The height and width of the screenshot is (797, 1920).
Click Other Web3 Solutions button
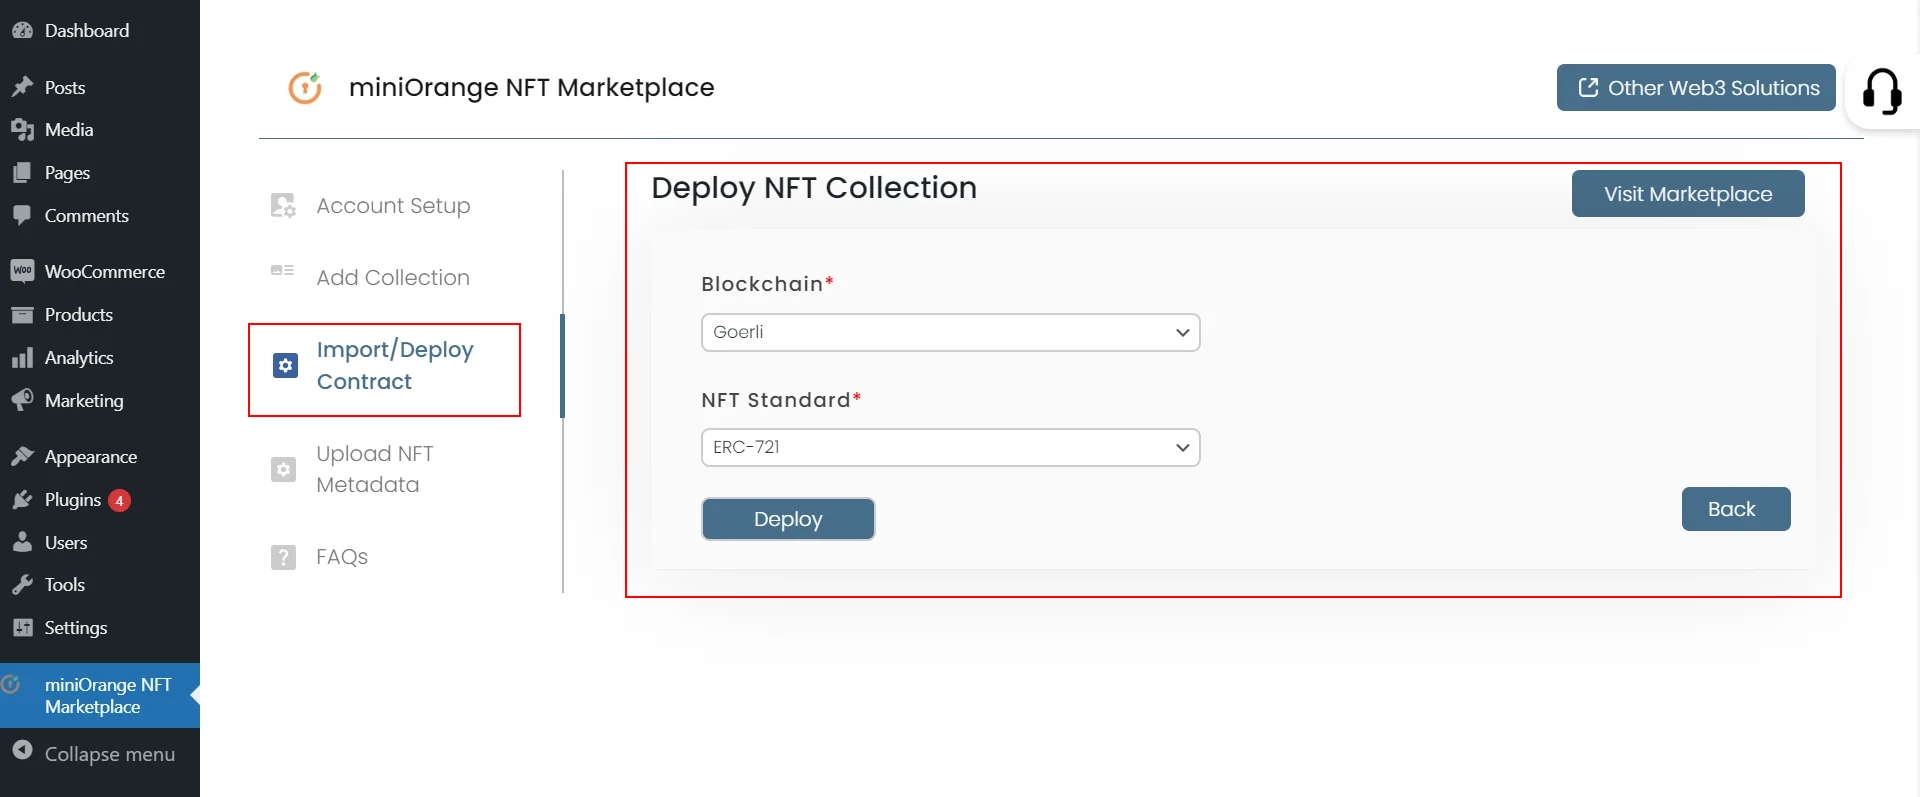pos(1696,88)
